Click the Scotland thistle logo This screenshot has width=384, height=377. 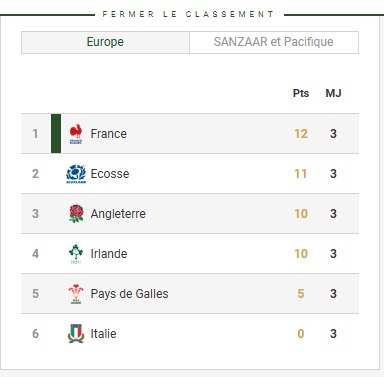pyautogui.click(x=76, y=174)
